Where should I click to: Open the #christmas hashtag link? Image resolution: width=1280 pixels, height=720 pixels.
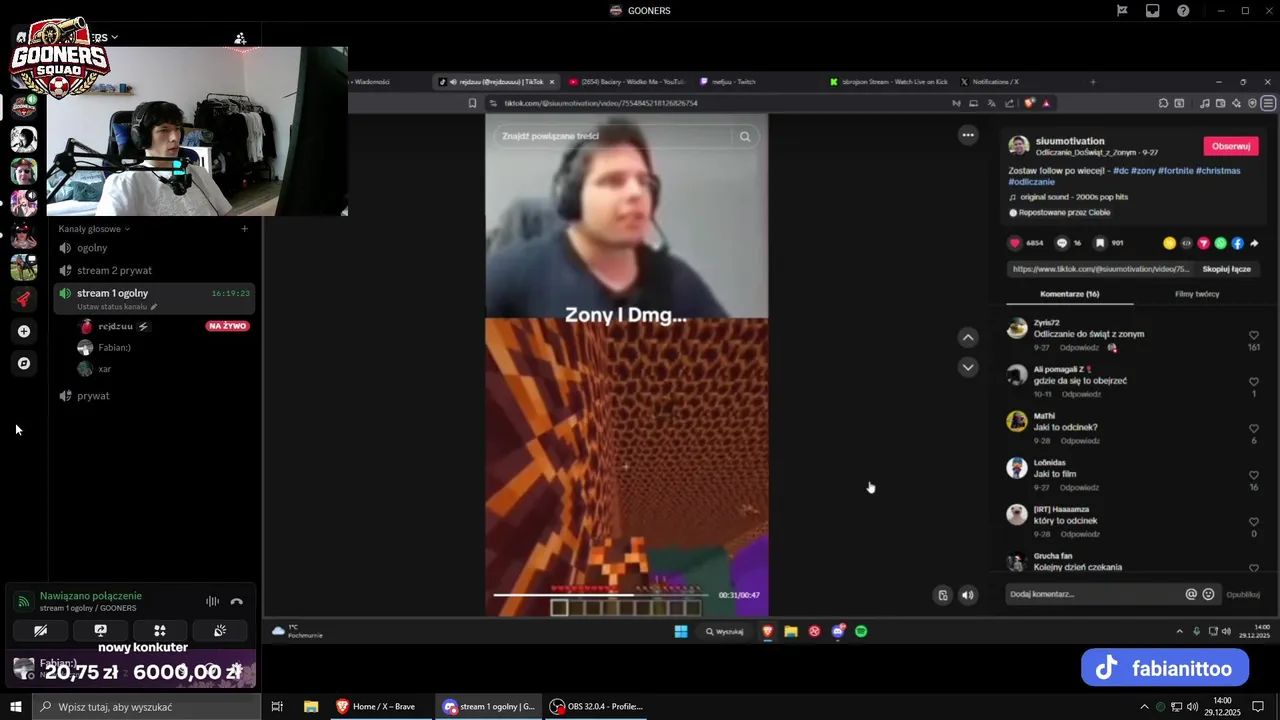tap(1218, 171)
